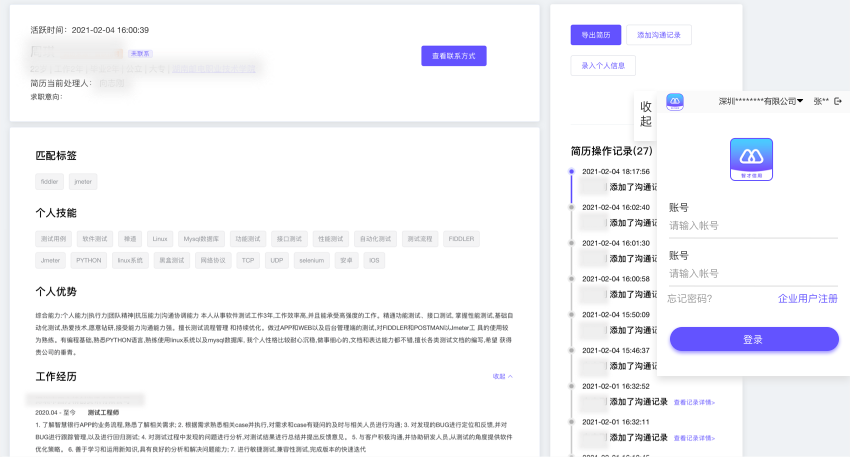Click the 收起 collapse panel tab
The height and width of the screenshot is (457, 850).
pyautogui.click(x=646, y=113)
